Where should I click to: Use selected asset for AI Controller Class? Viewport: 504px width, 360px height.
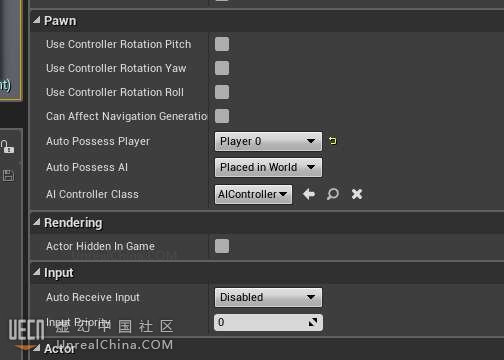(309, 194)
